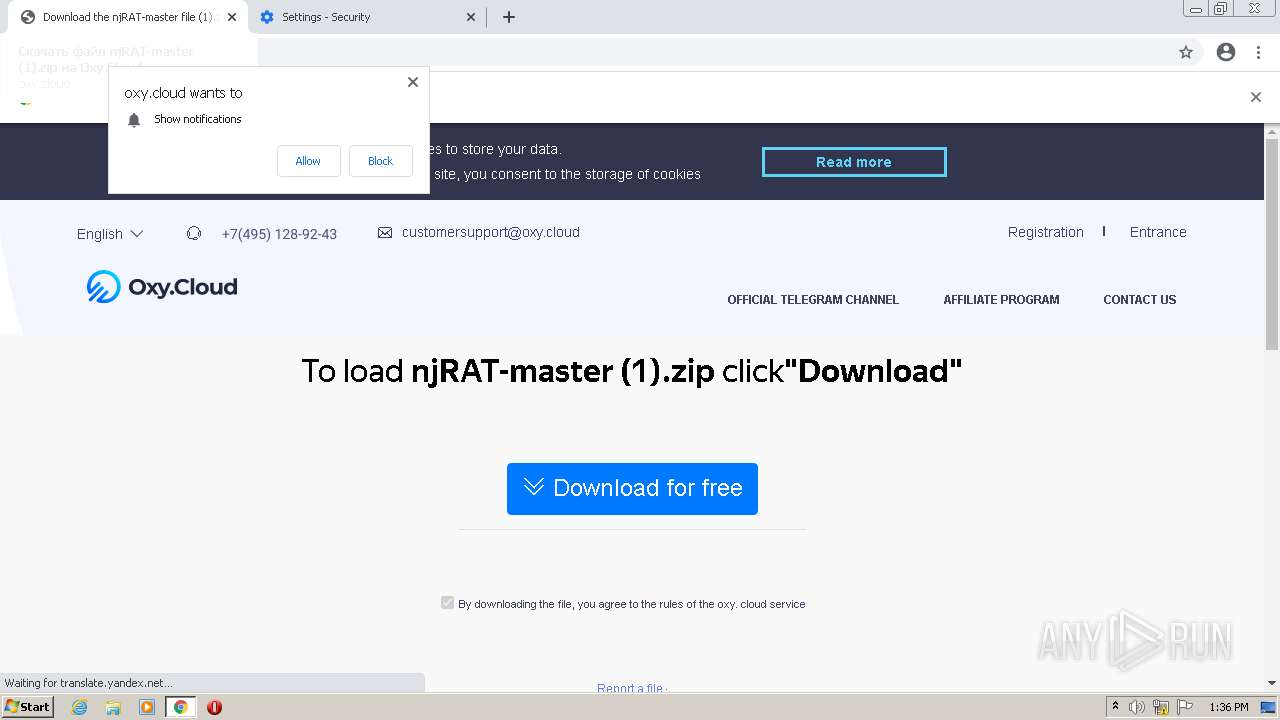Click the network tray icon
Image resolution: width=1280 pixels, height=720 pixels.
pyautogui.click(x=1161, y=707)
